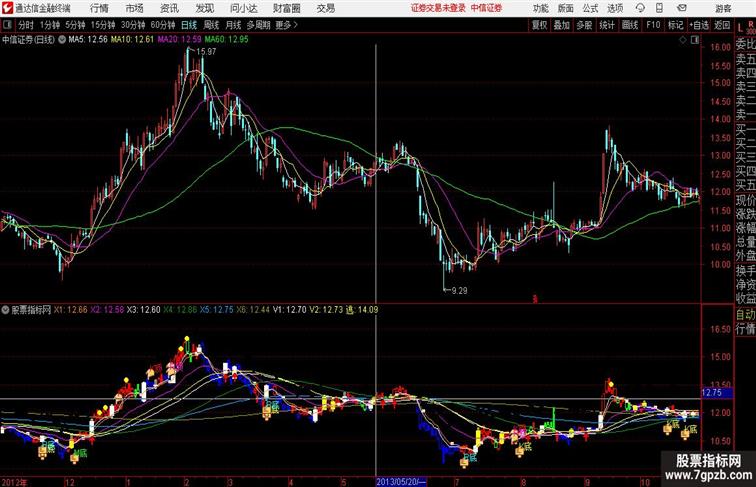The width and height of the screenshot is (756, 487).
Task: Open the 选项 menu
Action: [615, 8]
